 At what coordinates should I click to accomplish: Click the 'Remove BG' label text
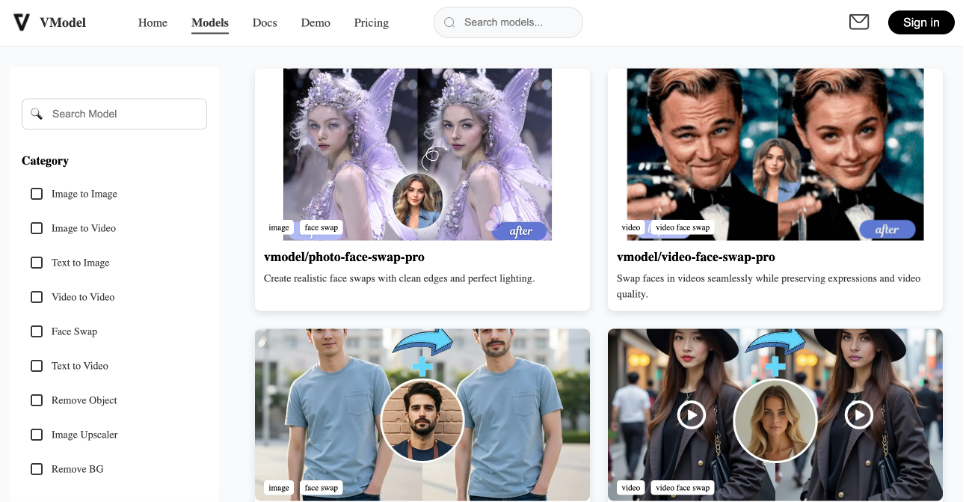pyautogui.click(x=77, y=469)
